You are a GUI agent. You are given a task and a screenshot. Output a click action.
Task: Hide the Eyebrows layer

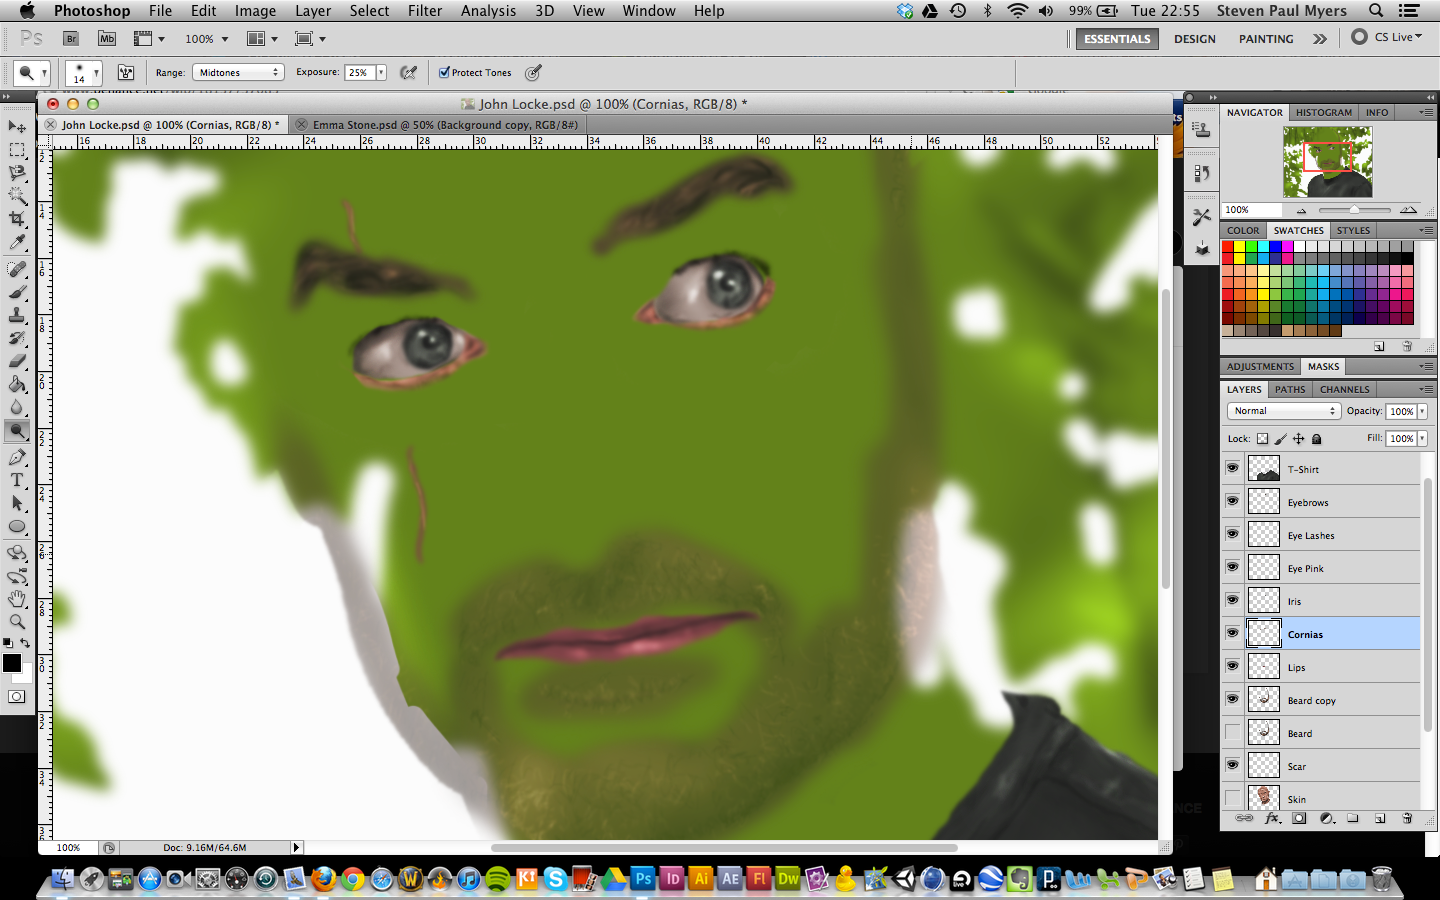(x=1232, y=501)
